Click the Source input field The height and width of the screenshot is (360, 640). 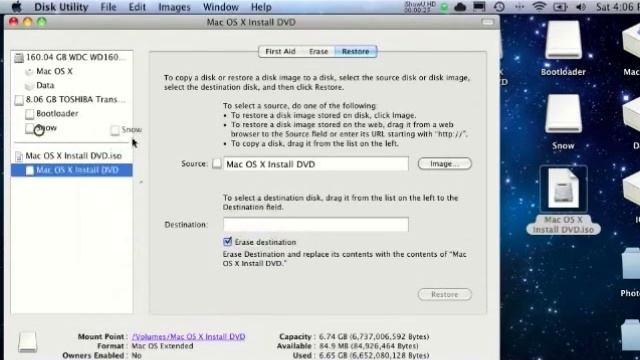tap(316, 164)
